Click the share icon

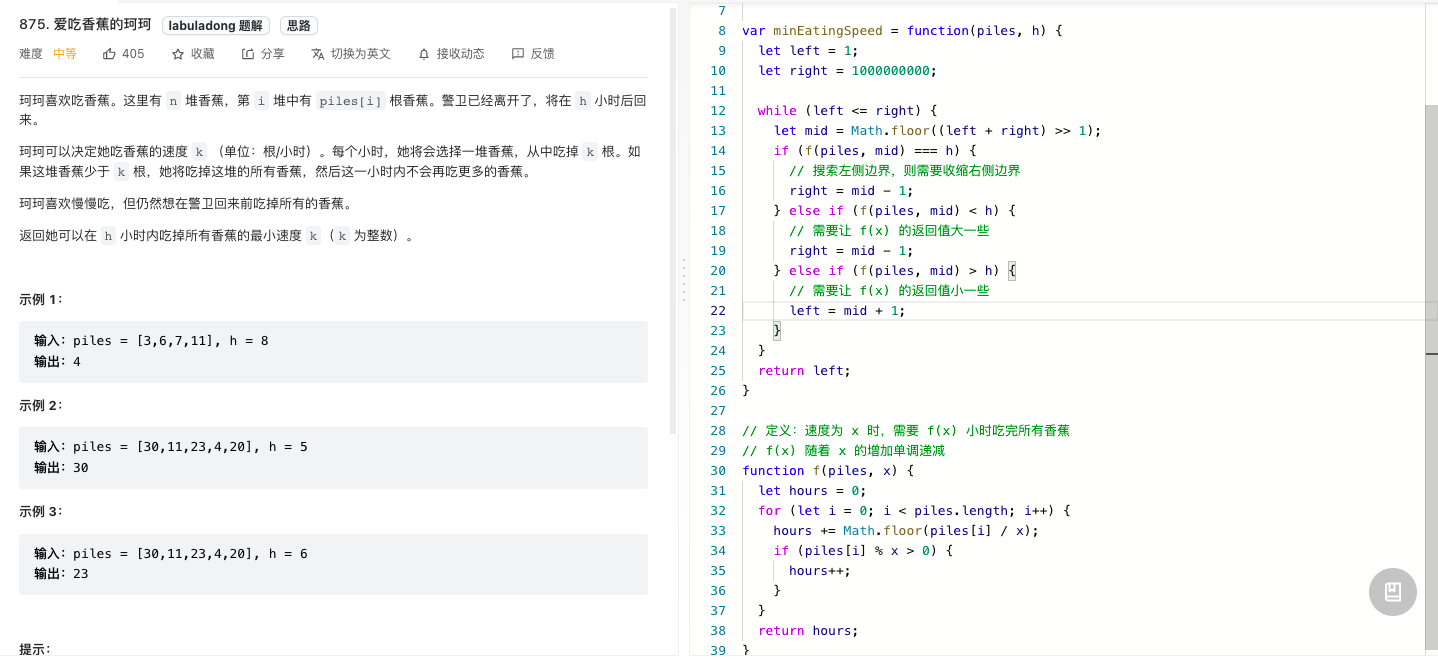pyautogui.click(x=248, y=54)
